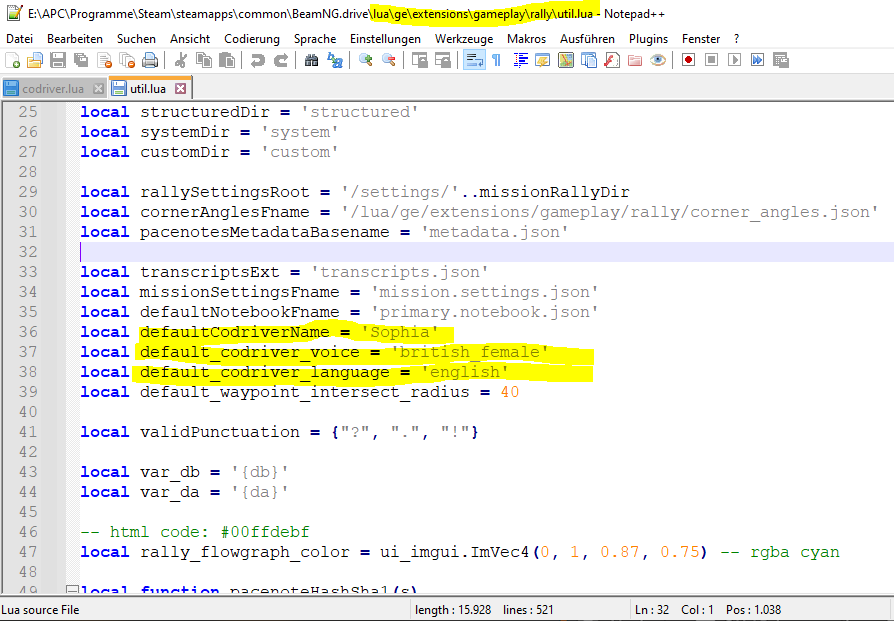This screenshot has height=621, width=894.
Task: Open the Codierung menu
Action: [x=252, y=39]
